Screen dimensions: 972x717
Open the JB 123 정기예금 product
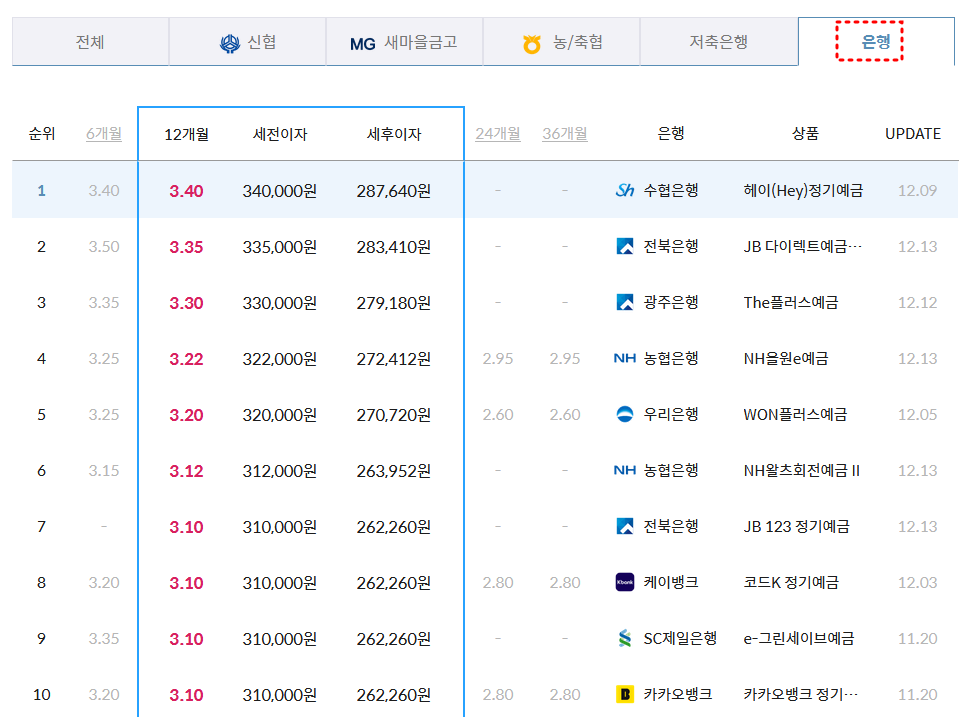(x=797, y=526)
